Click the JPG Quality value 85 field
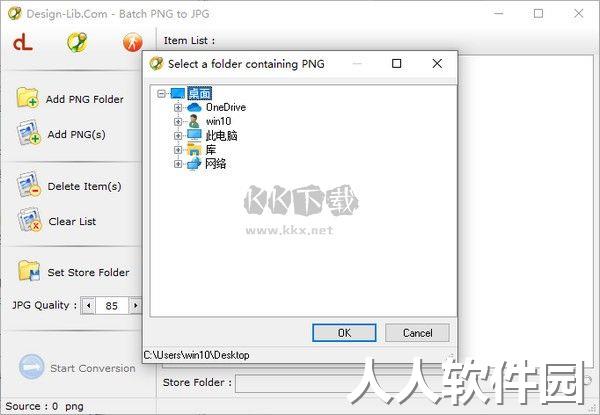 tap(111, 306)
